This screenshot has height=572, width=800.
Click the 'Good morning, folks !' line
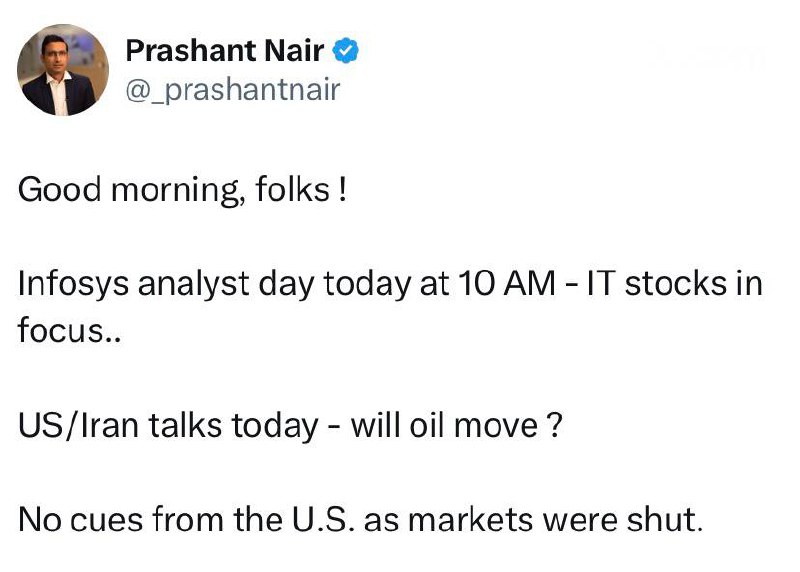pyautogui.click(x=183, y=190)
